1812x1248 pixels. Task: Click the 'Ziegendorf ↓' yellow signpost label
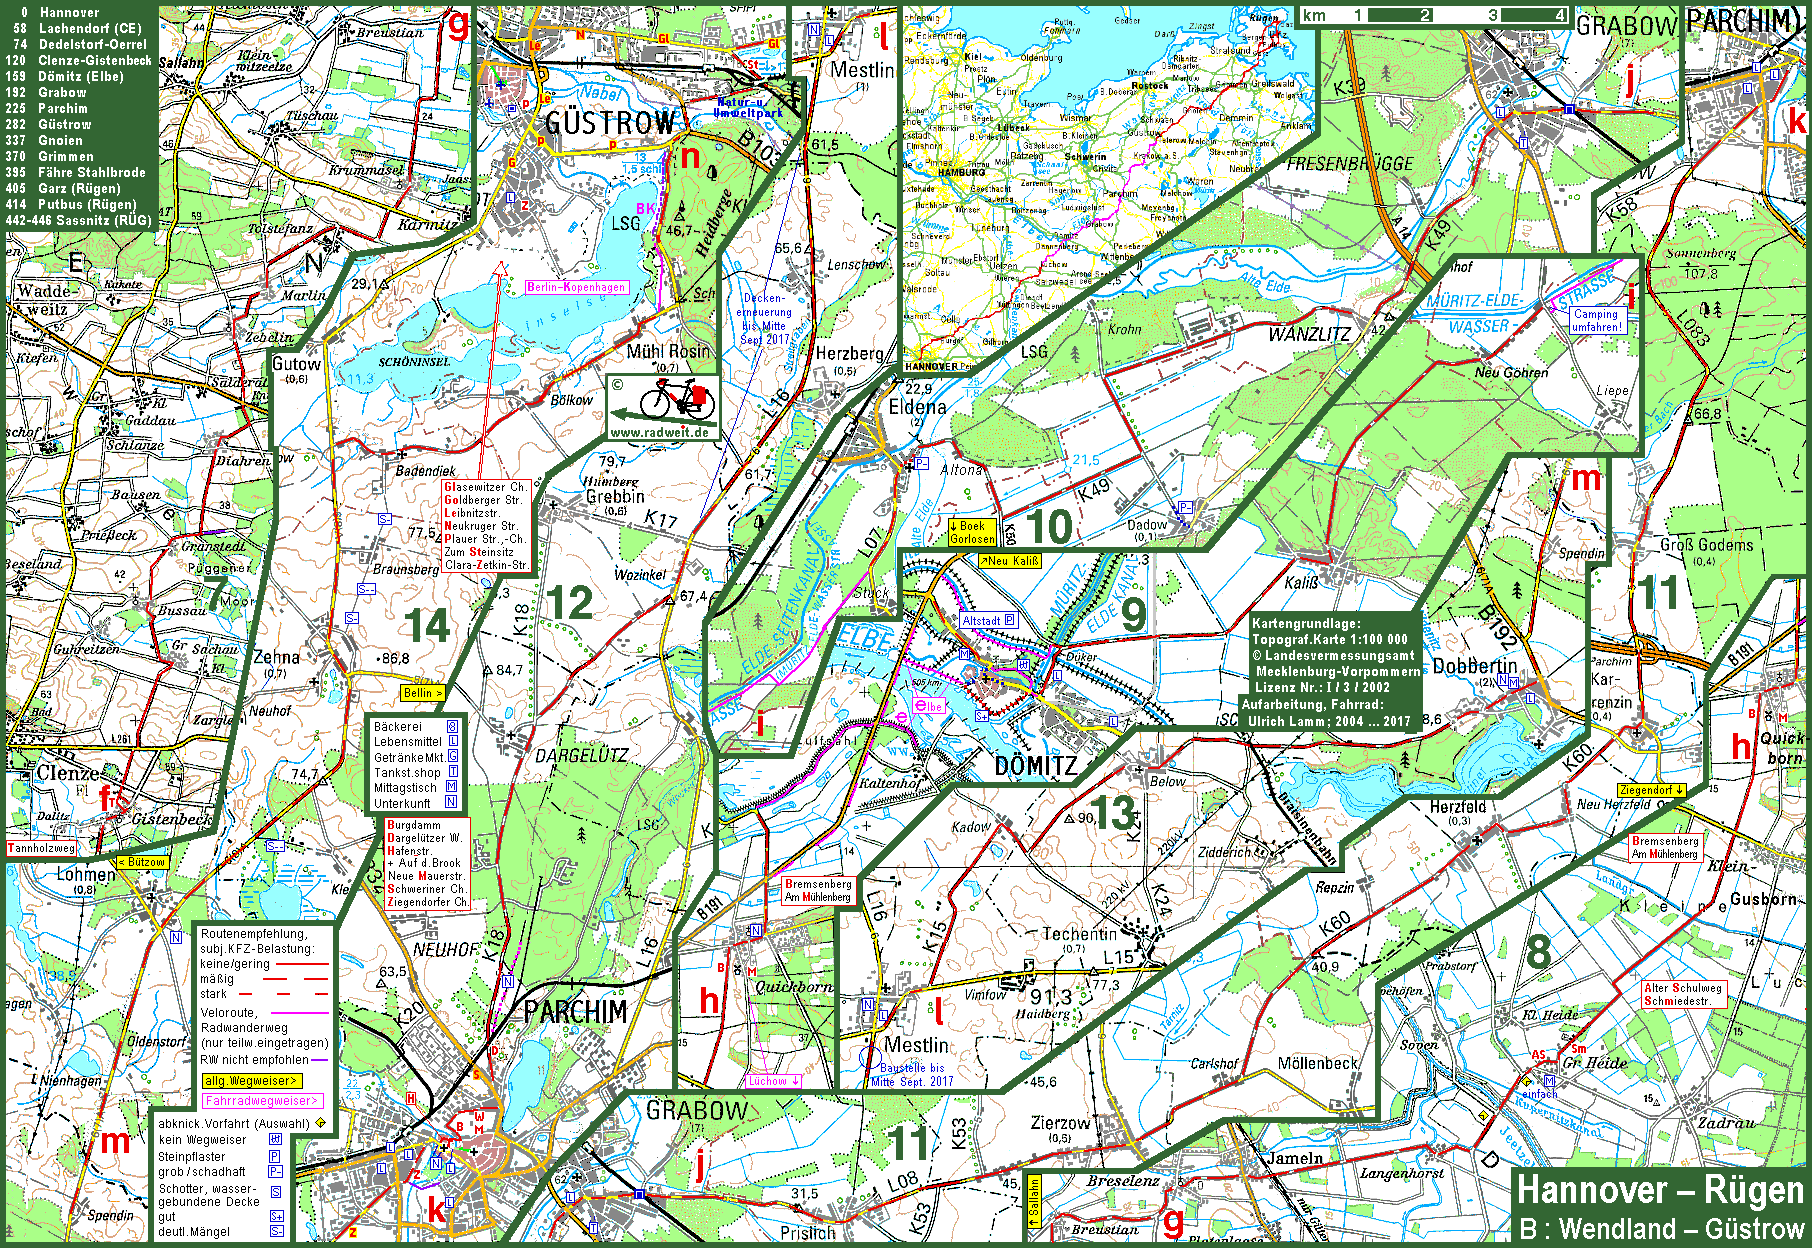pos(1651,790)
